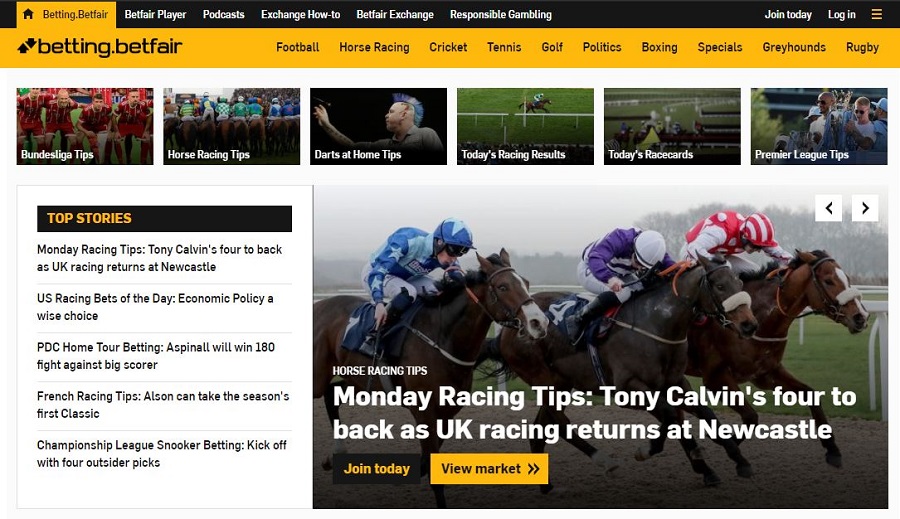Open Today's Racecards thumbnail

[x=672, y=126]
